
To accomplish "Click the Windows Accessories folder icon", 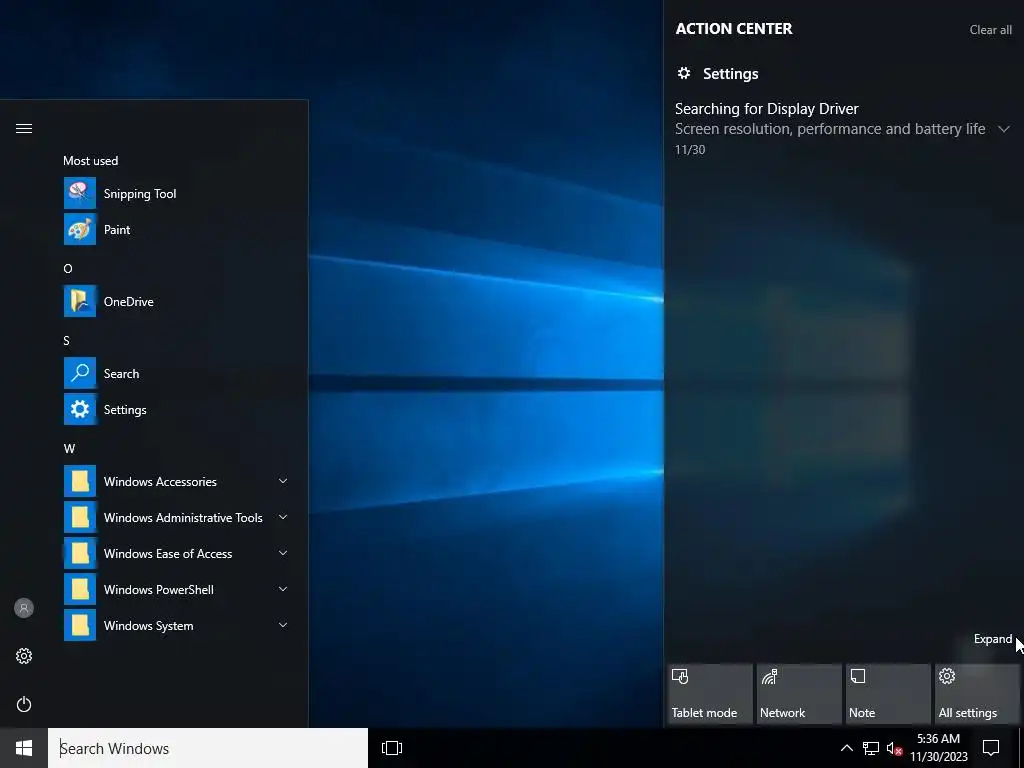I will (x=80, y=481).
